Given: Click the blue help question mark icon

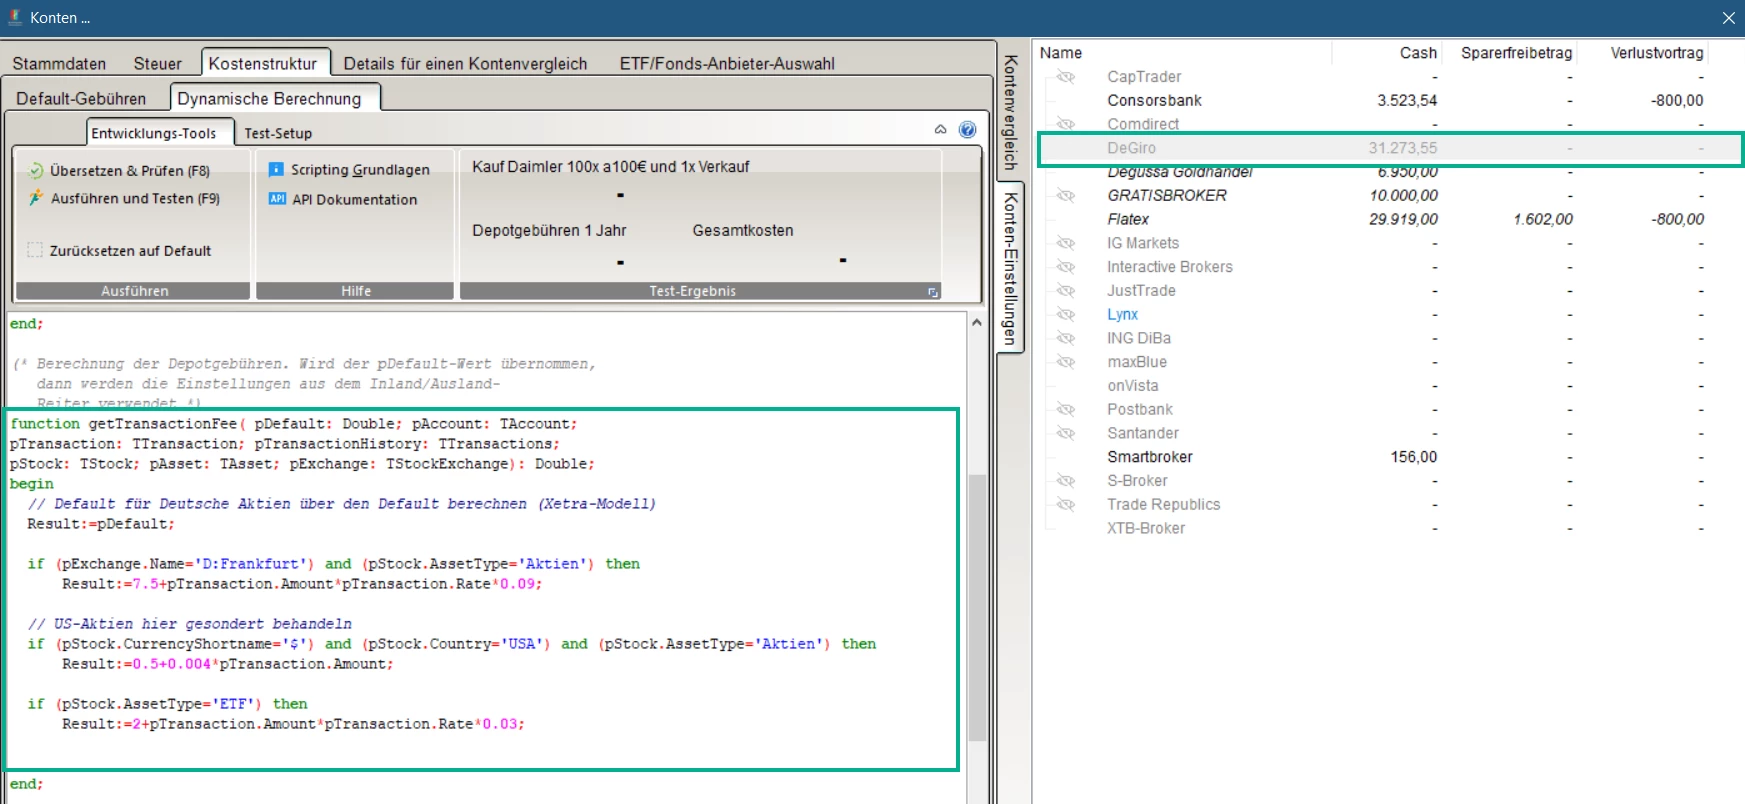Looking at the screenshot, I should tap(967, 129).
